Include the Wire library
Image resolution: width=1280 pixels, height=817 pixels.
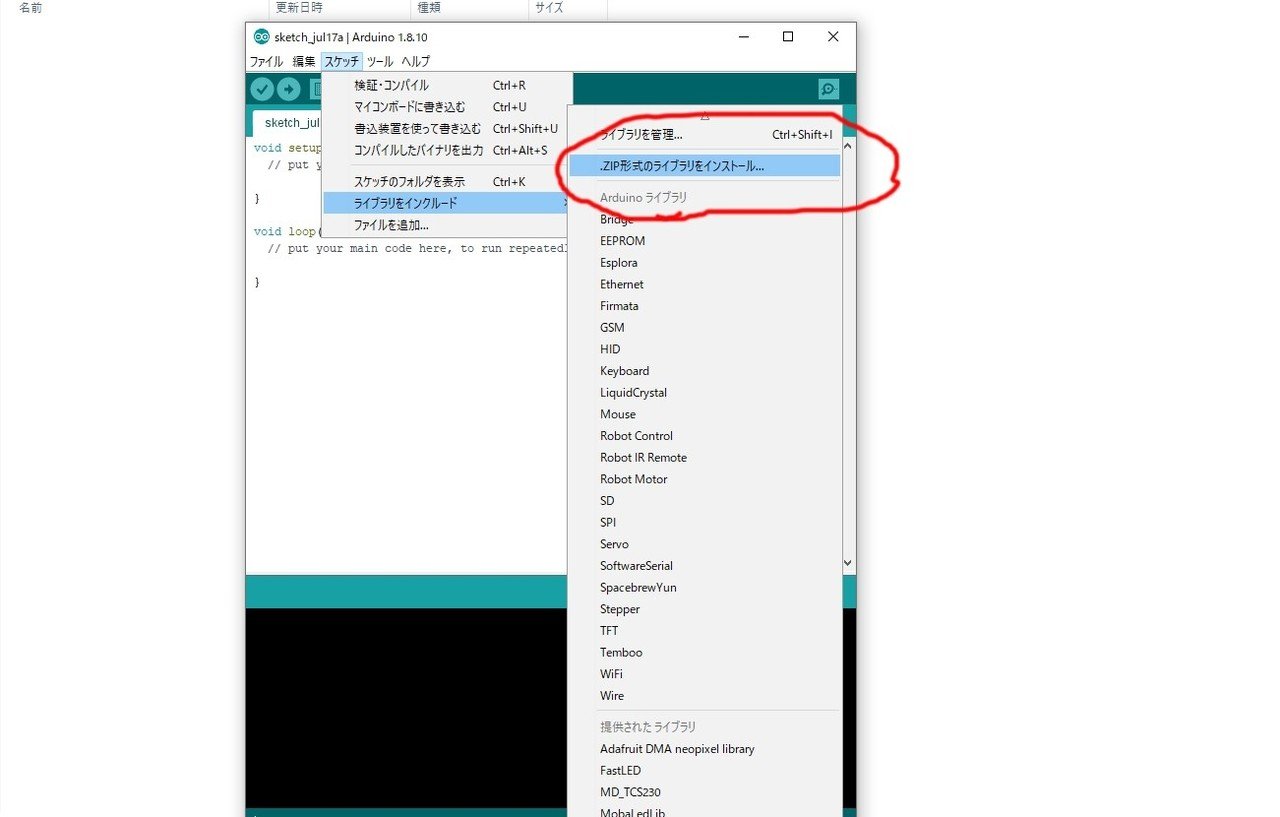click(705, 696)
